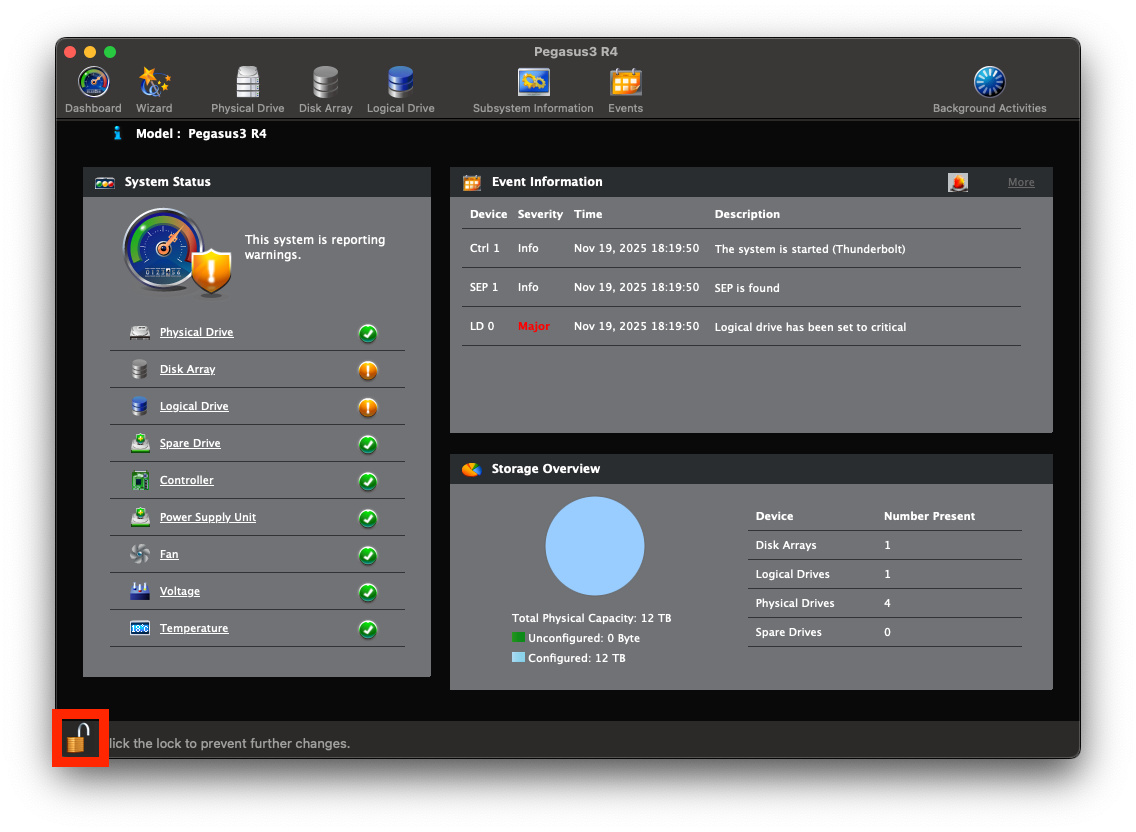Viewport: 1136px width, 832px height.
Task: Launch the Wizard from the toolbar
Action: coord(154,90)
